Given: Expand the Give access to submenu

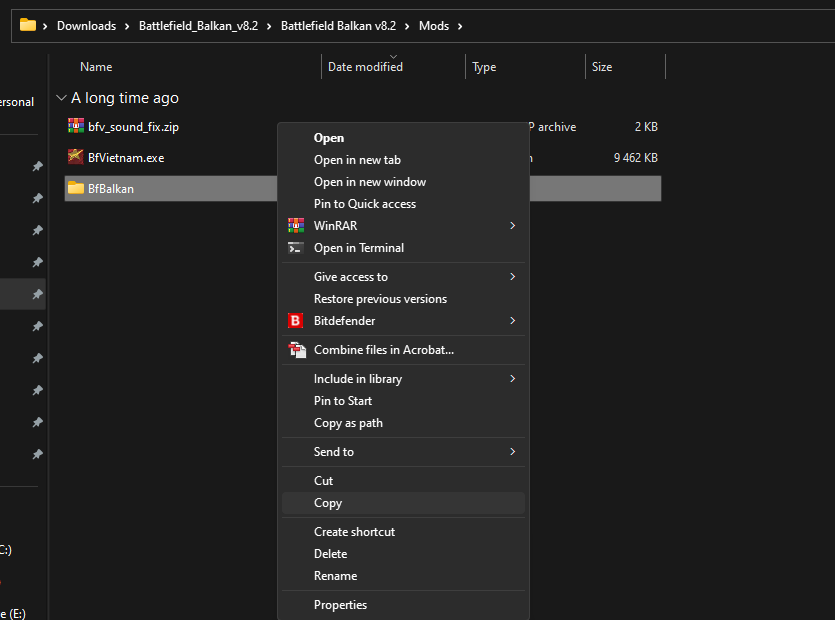Looking at the screenshot, I should point(512,277).
